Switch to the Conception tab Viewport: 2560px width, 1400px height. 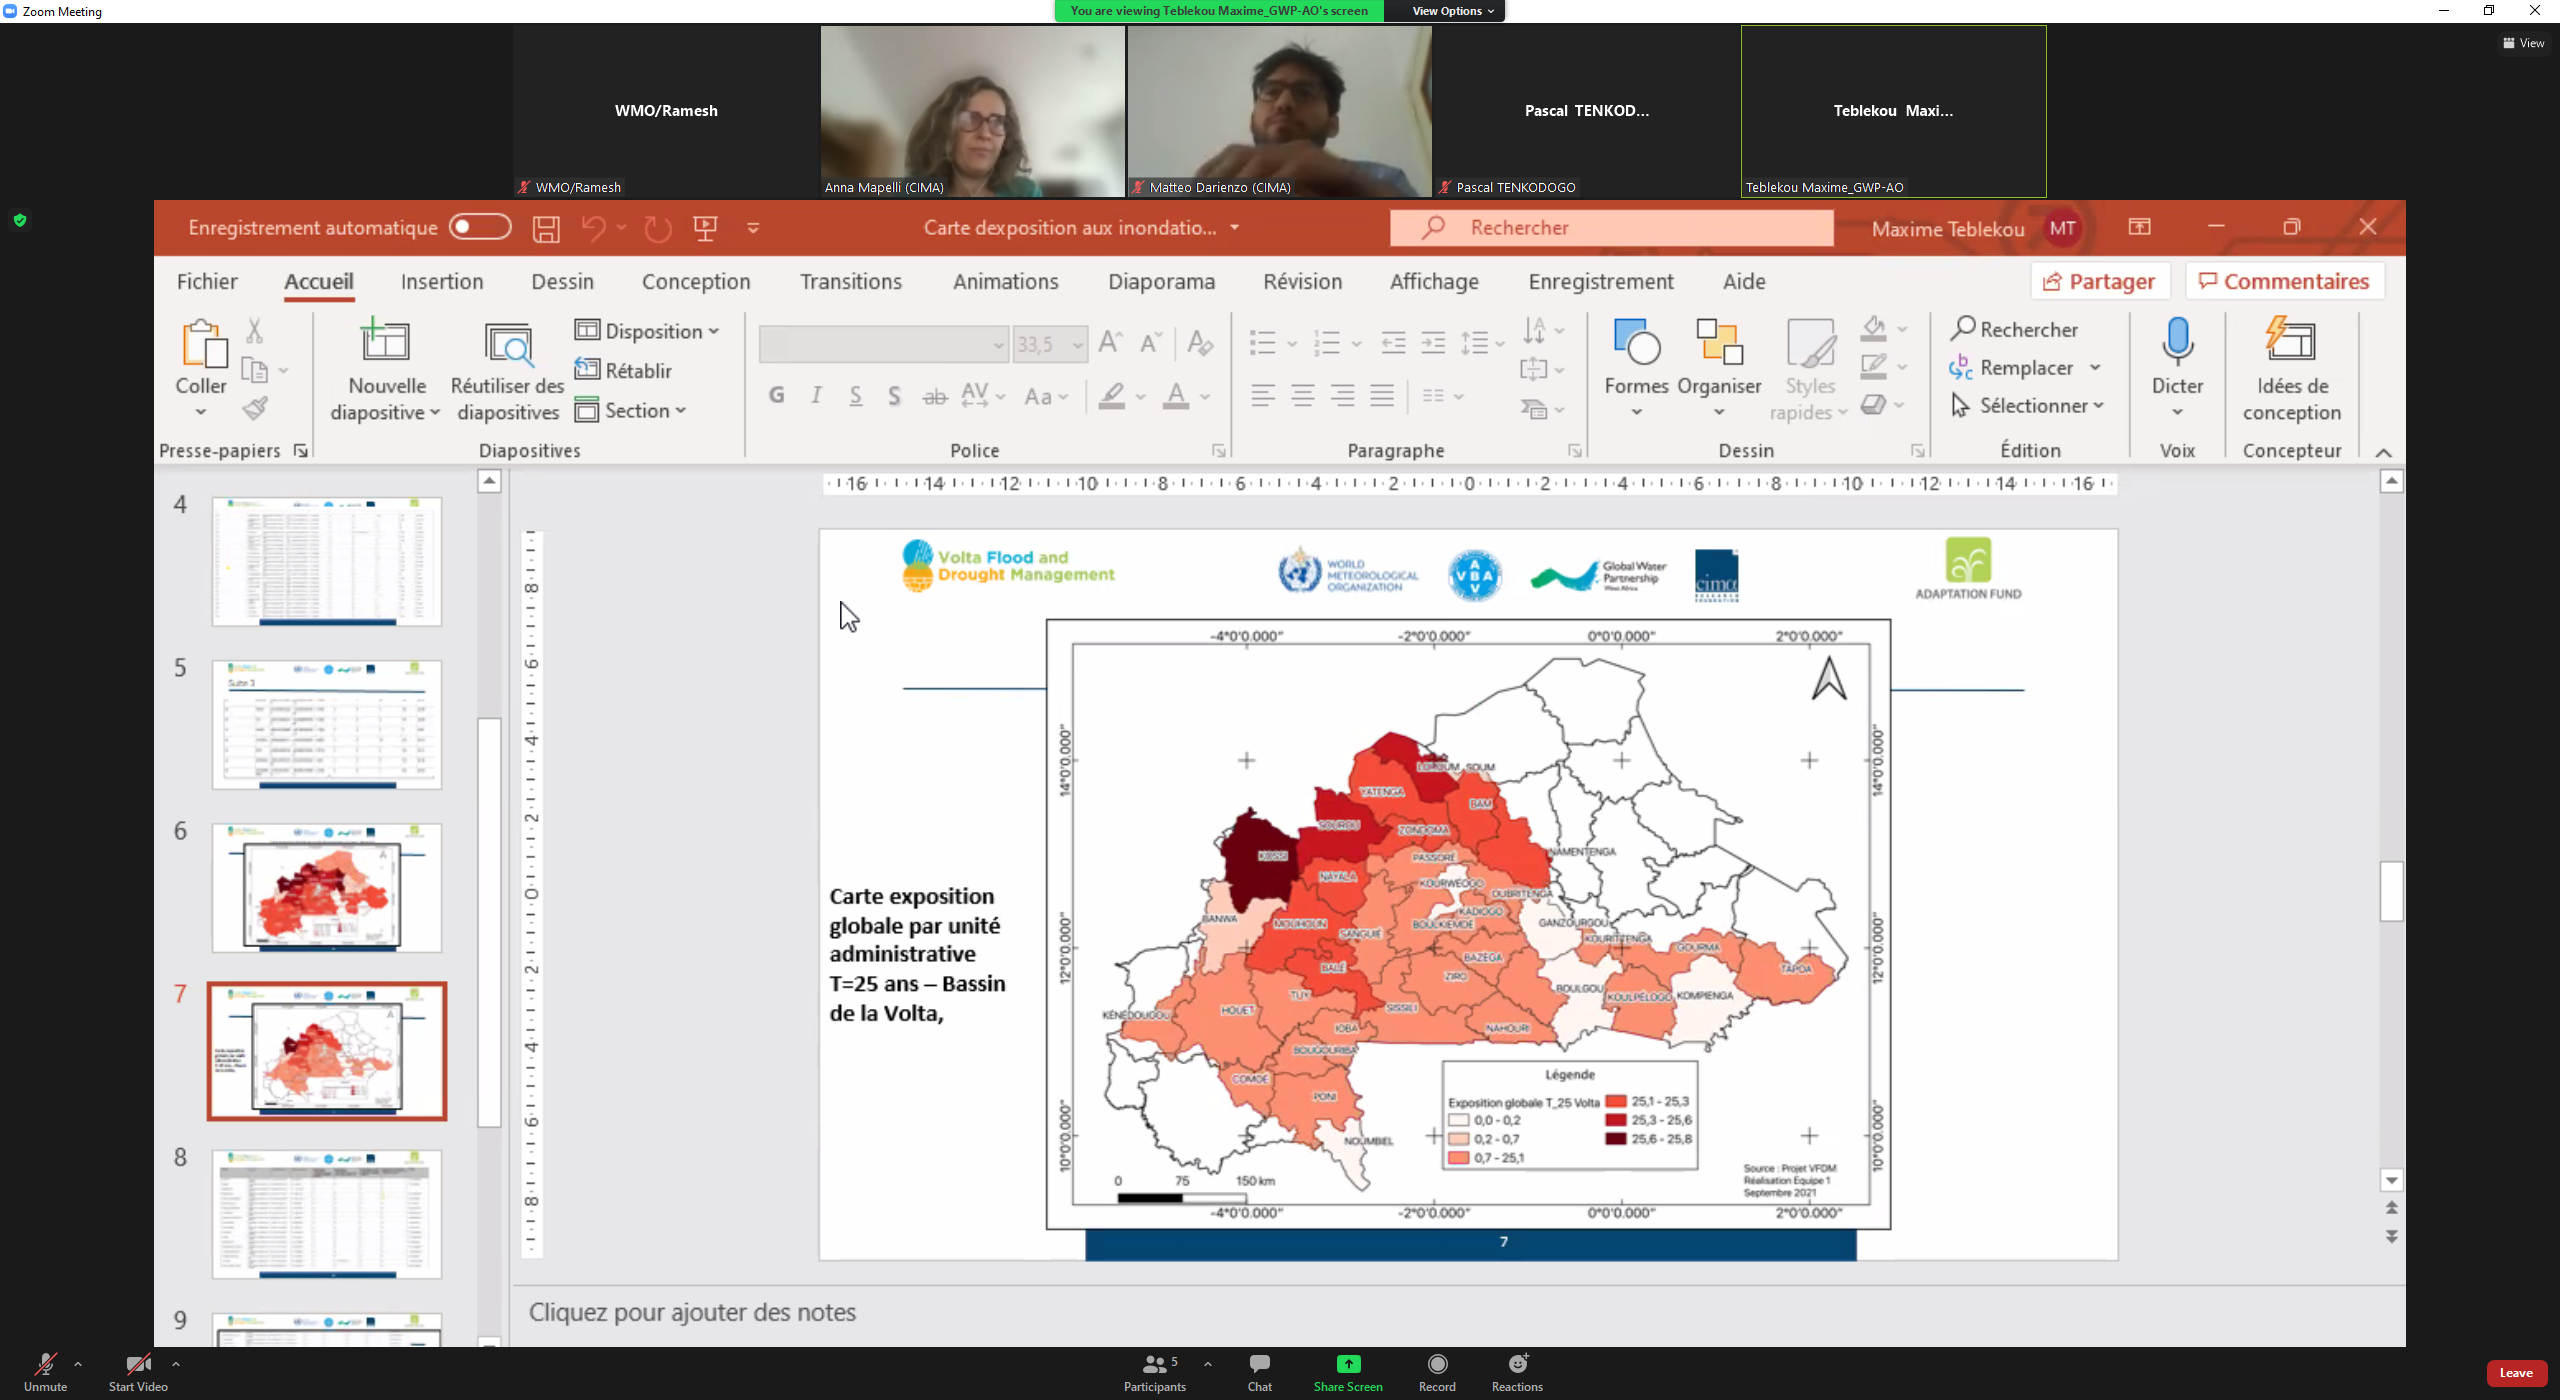click(696, 282)
